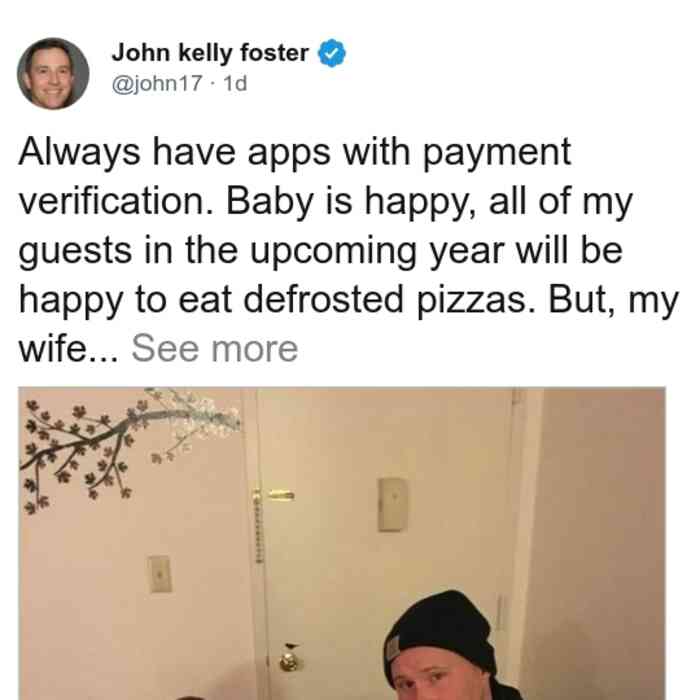The height and width of the screenshot is (700, 700).
Task: Visit the @john17 handle
Action: pos(157,83)
